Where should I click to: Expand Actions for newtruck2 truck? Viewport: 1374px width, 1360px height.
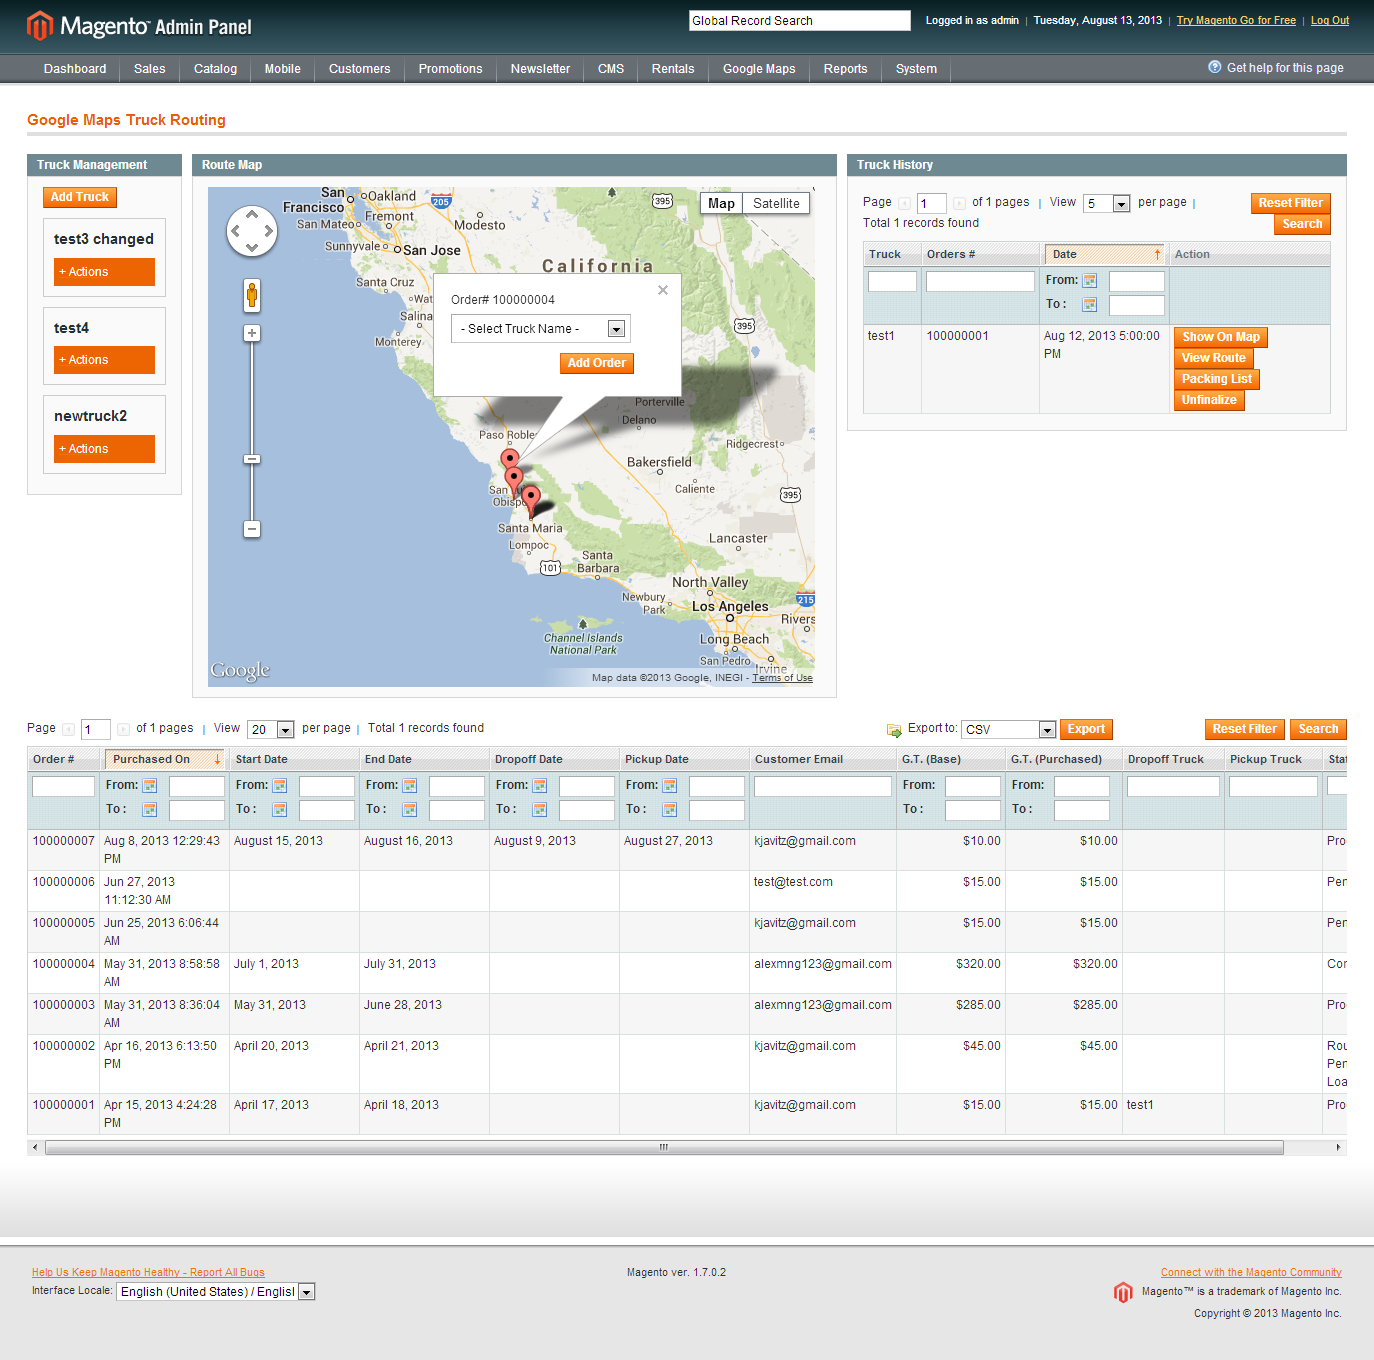(104, 449)
